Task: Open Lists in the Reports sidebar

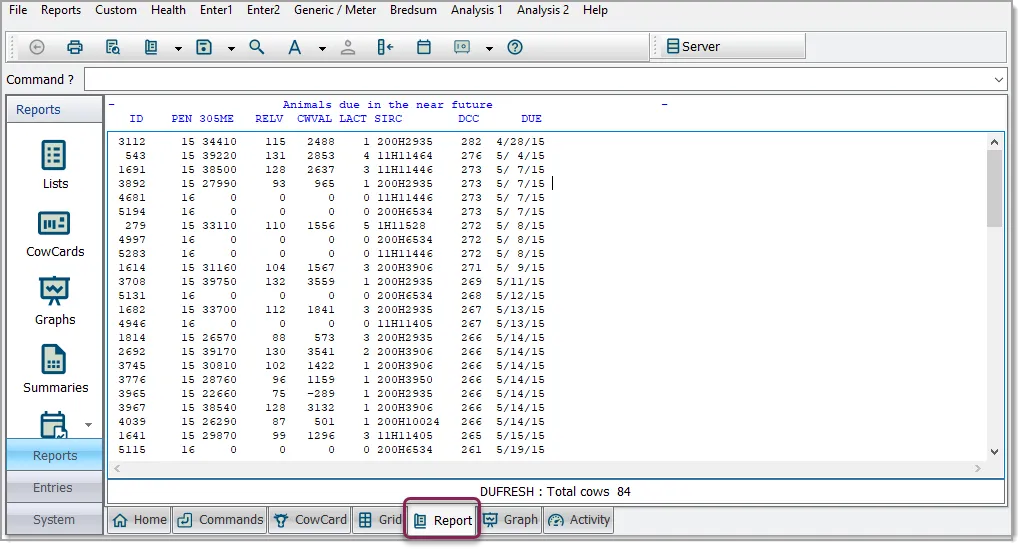Action: point(55,165)
